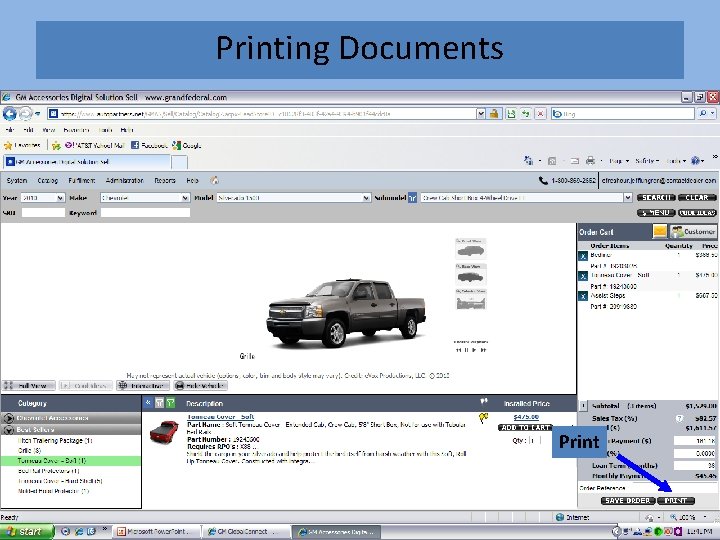Click the Bing search magnifier button
The image size is (720, 540).
pos(703,113)
